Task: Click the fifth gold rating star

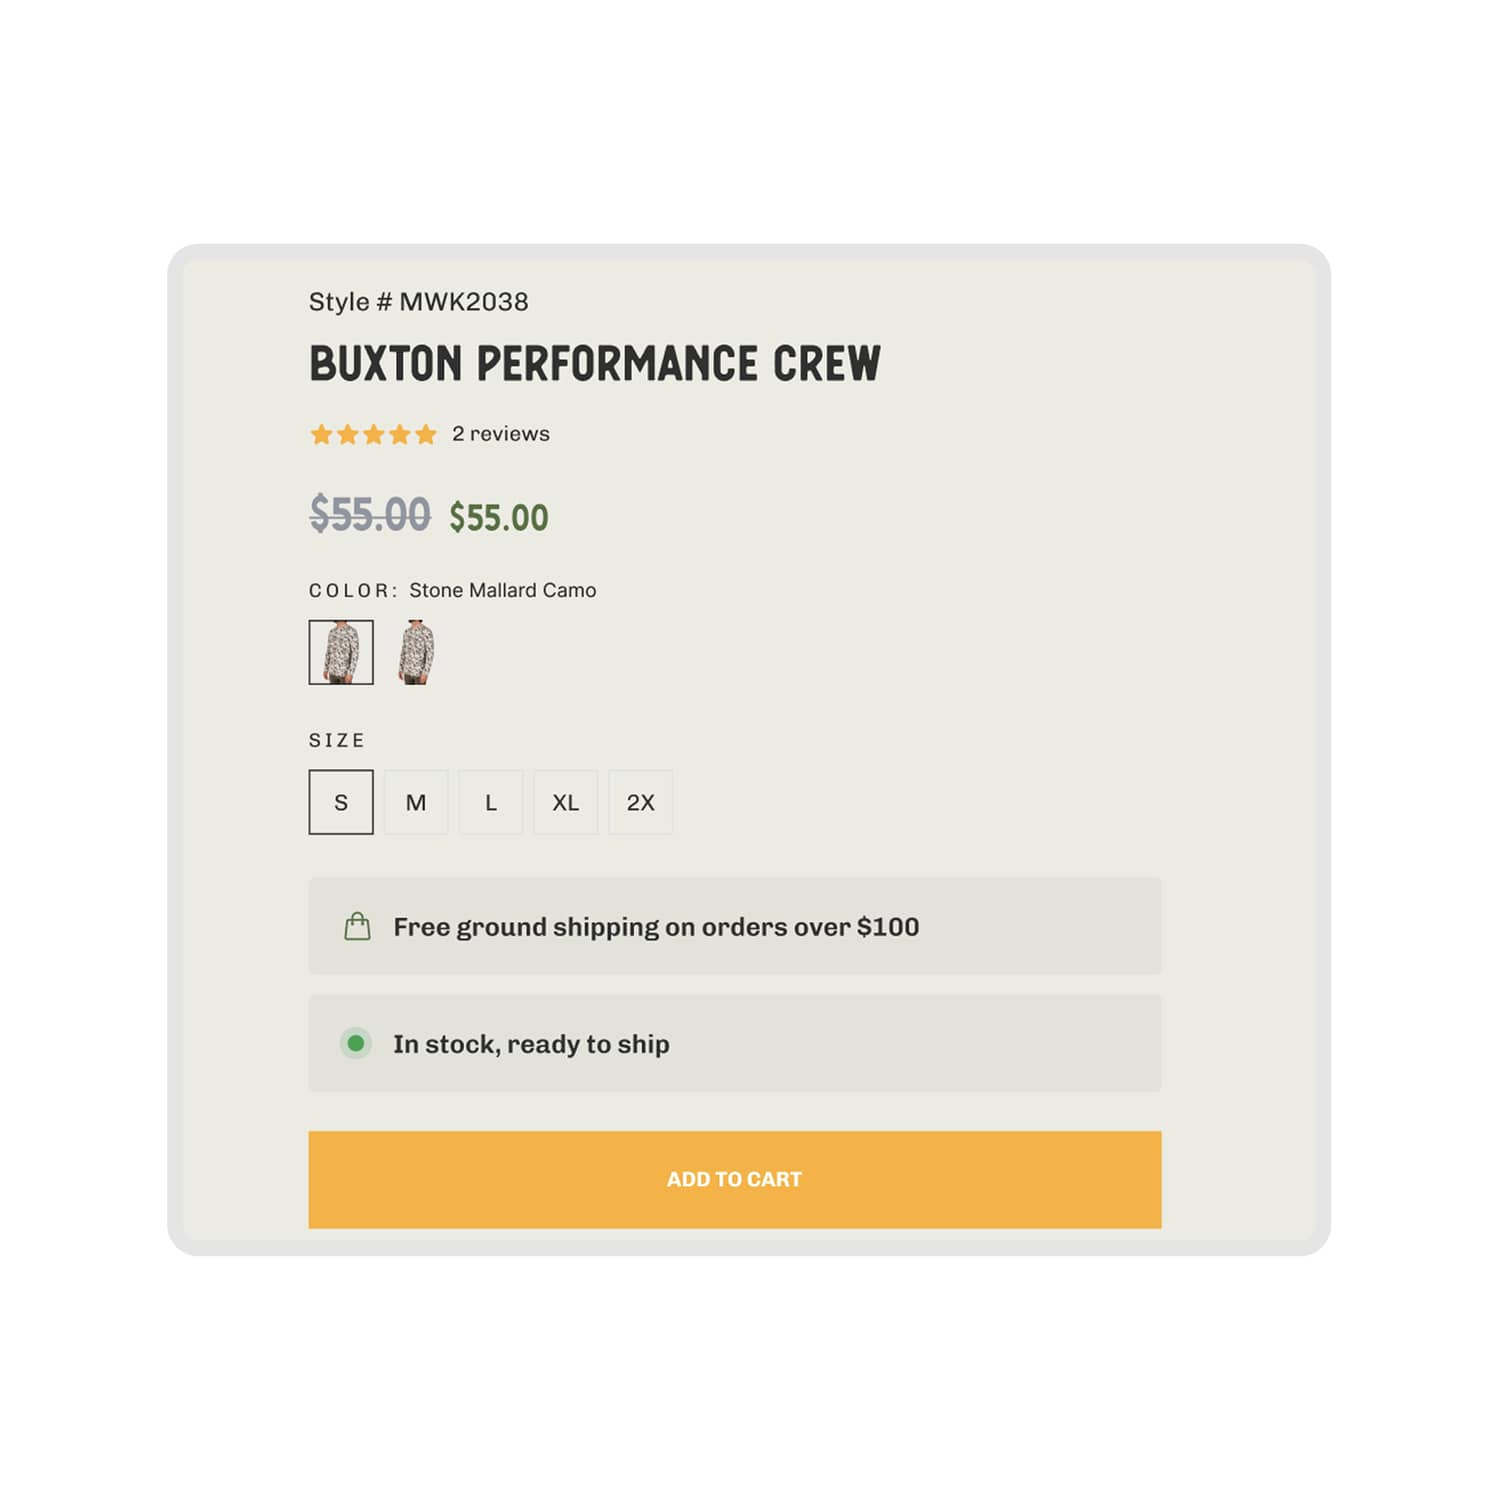Action: [x=428, y=433]
